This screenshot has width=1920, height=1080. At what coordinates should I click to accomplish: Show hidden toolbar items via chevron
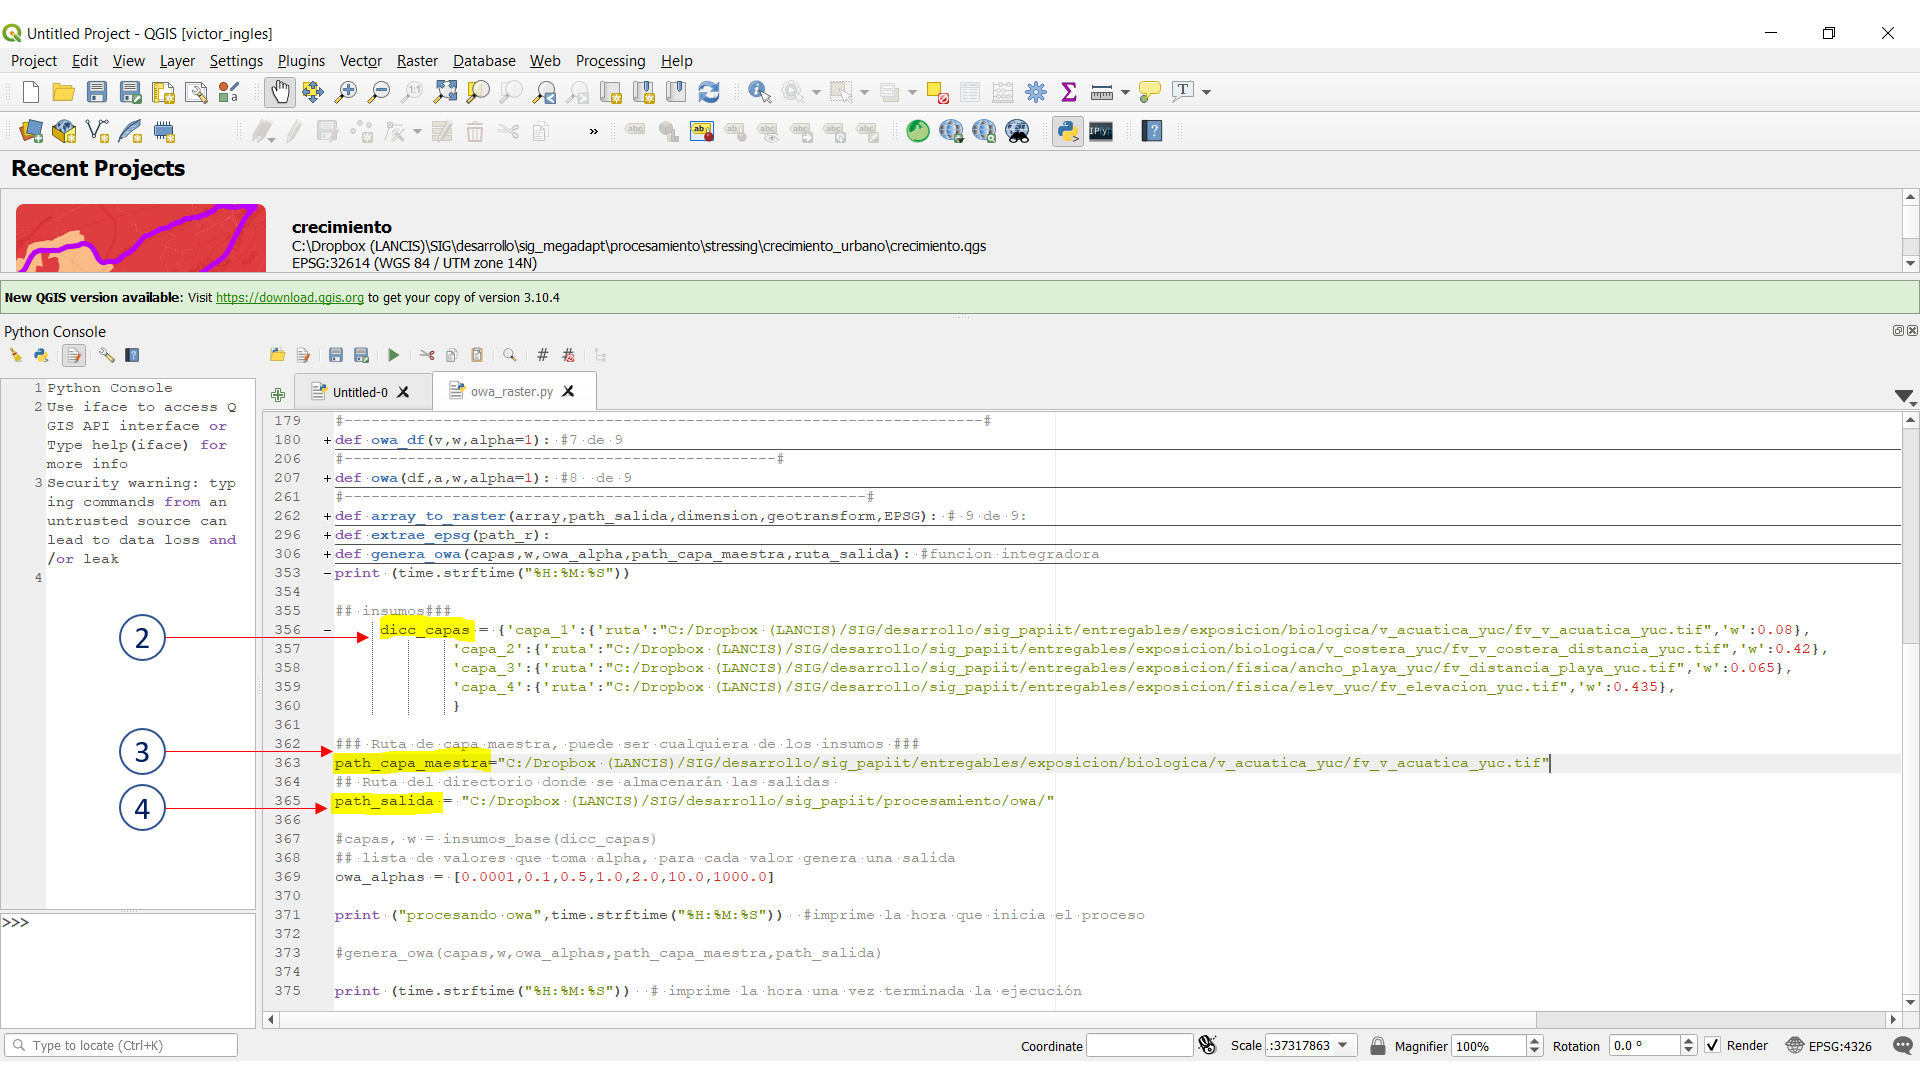coord(593,131)
